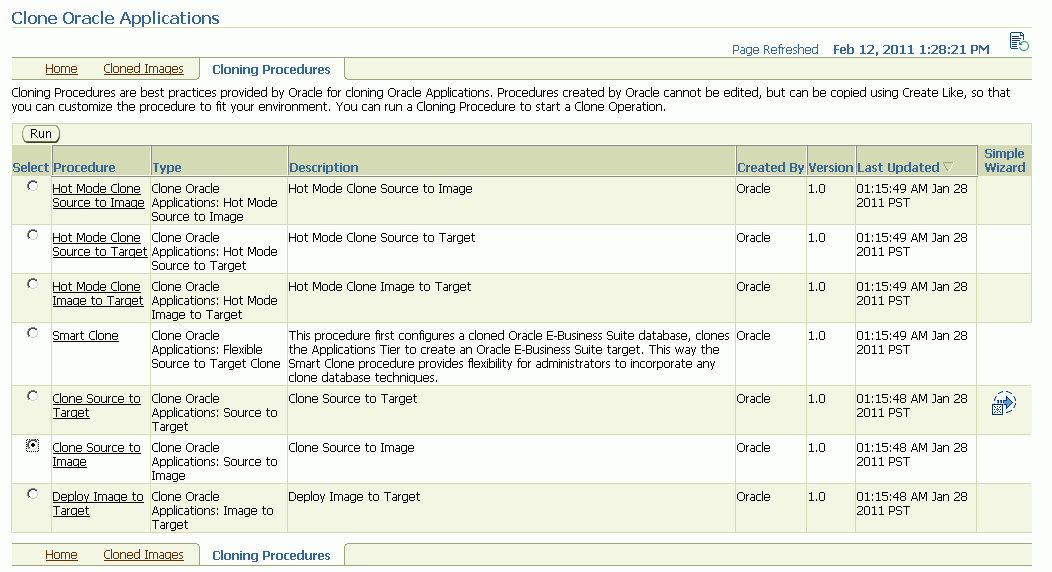Open Clone Source to Image procedure link
This screenshot has width=1052, height=572.
tap(97, 455)
